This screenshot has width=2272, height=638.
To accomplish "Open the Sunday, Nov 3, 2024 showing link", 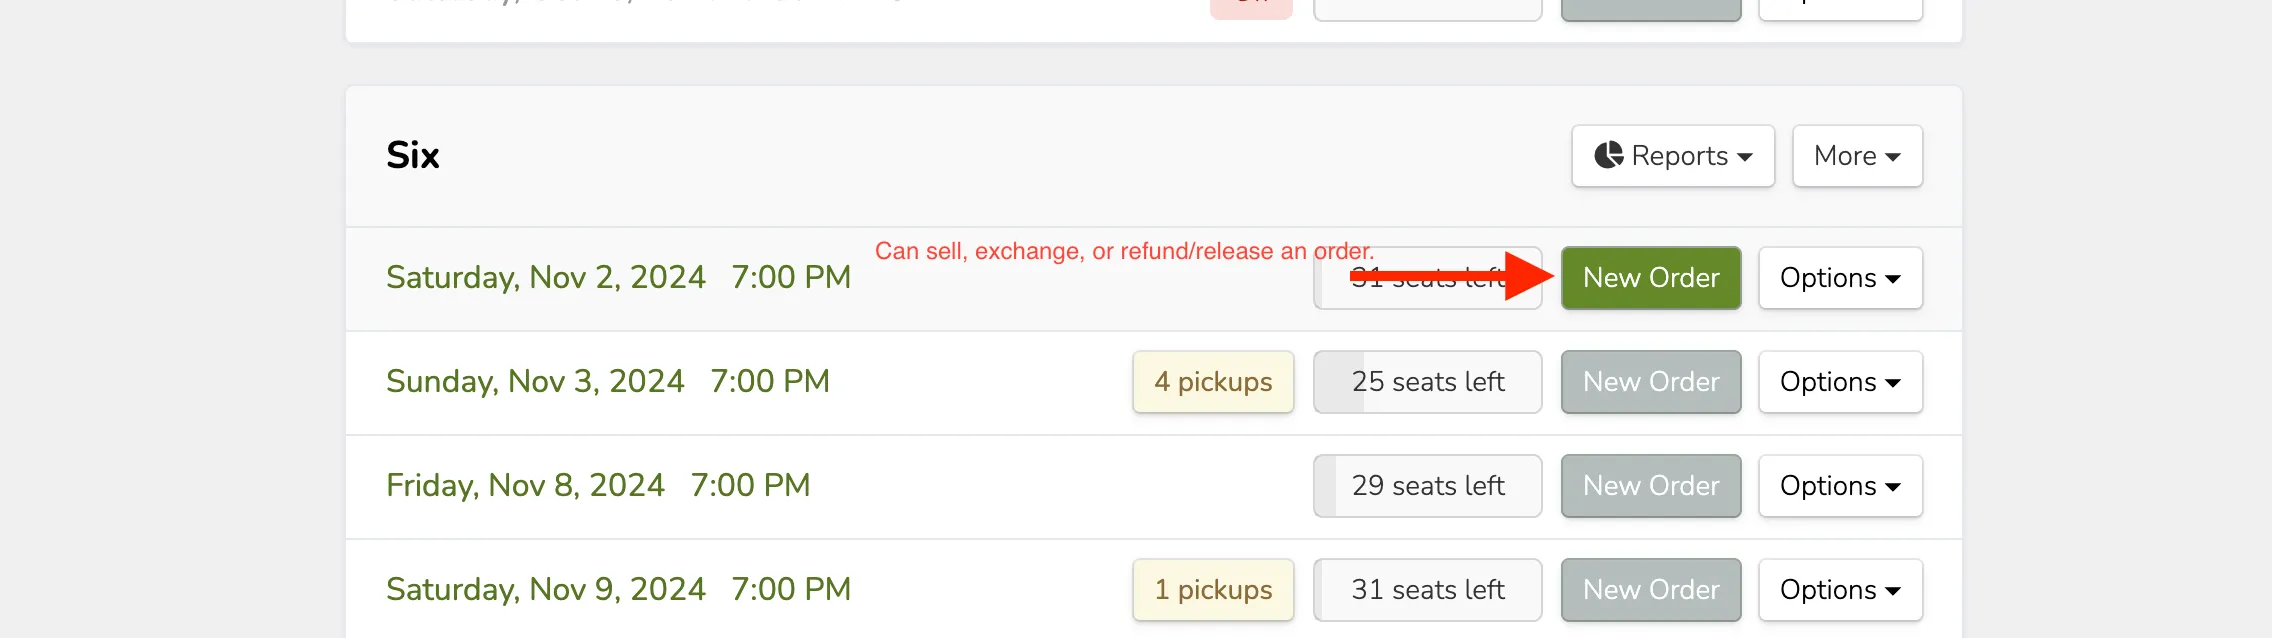I will [608, 382].
